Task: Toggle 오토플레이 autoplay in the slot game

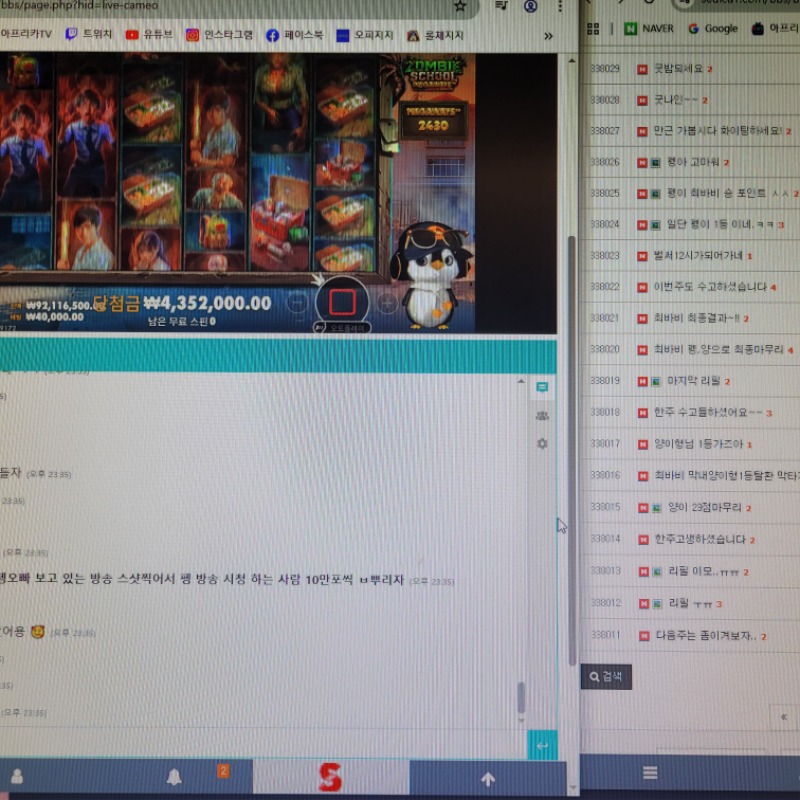Action: point(342,328)
